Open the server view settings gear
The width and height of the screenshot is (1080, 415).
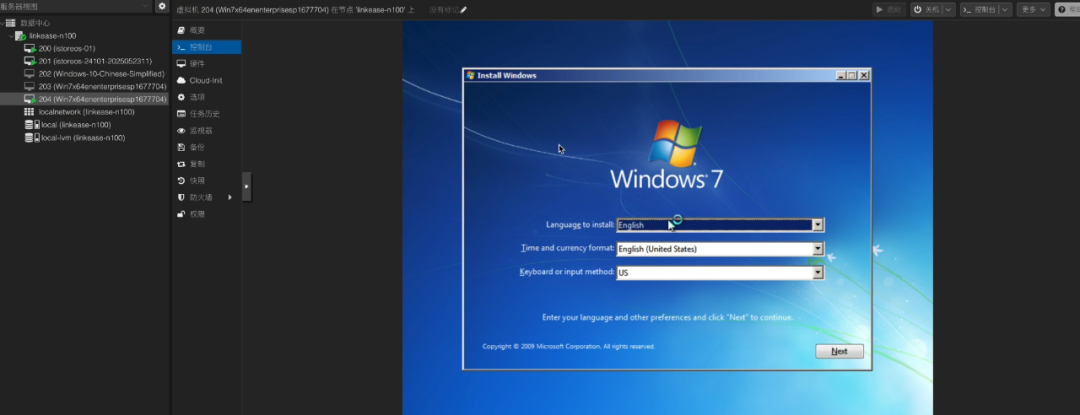click(x=162, y=6)
